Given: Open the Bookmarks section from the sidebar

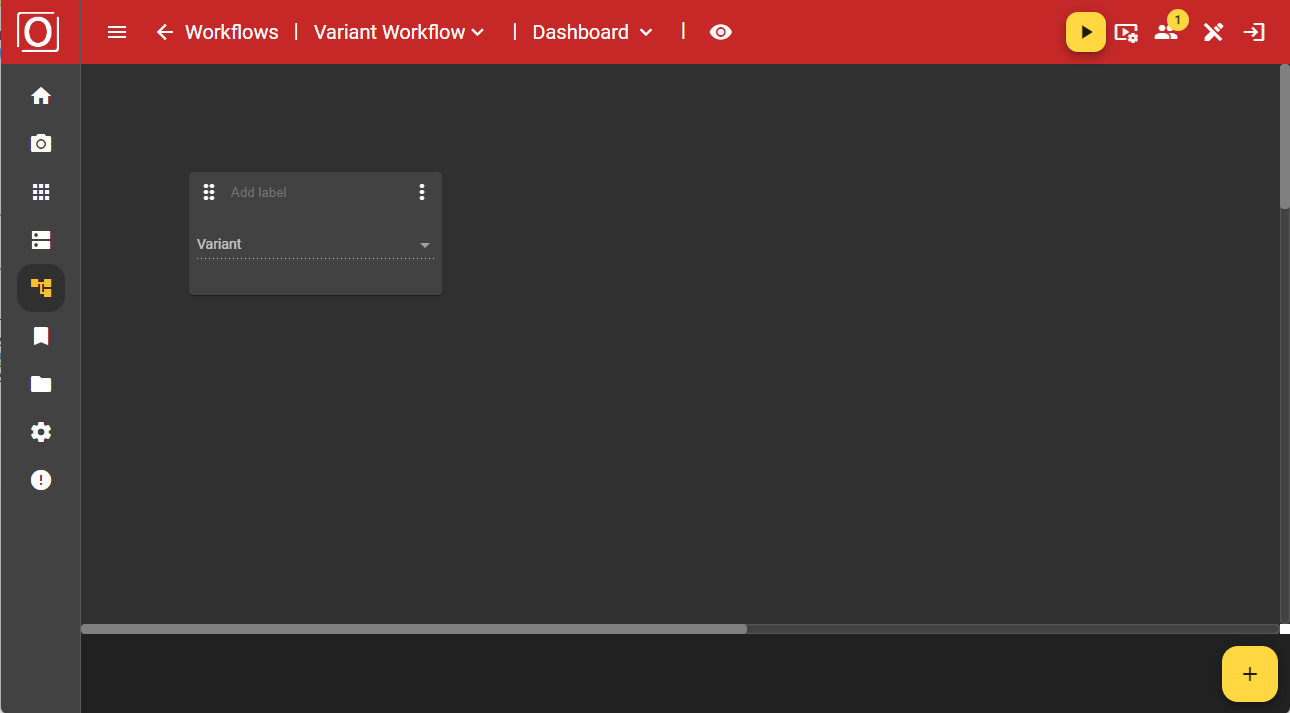Looking at the screenshot, I should [40, 335].
